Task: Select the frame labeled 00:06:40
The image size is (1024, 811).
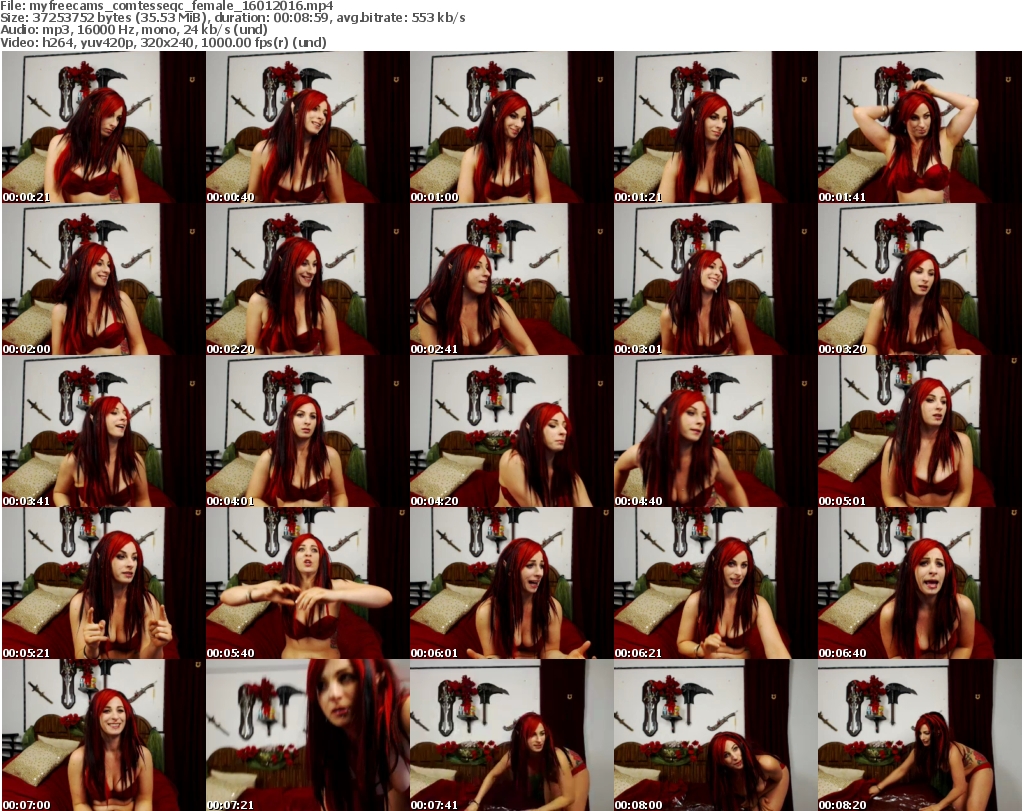Action: point(920,583)
